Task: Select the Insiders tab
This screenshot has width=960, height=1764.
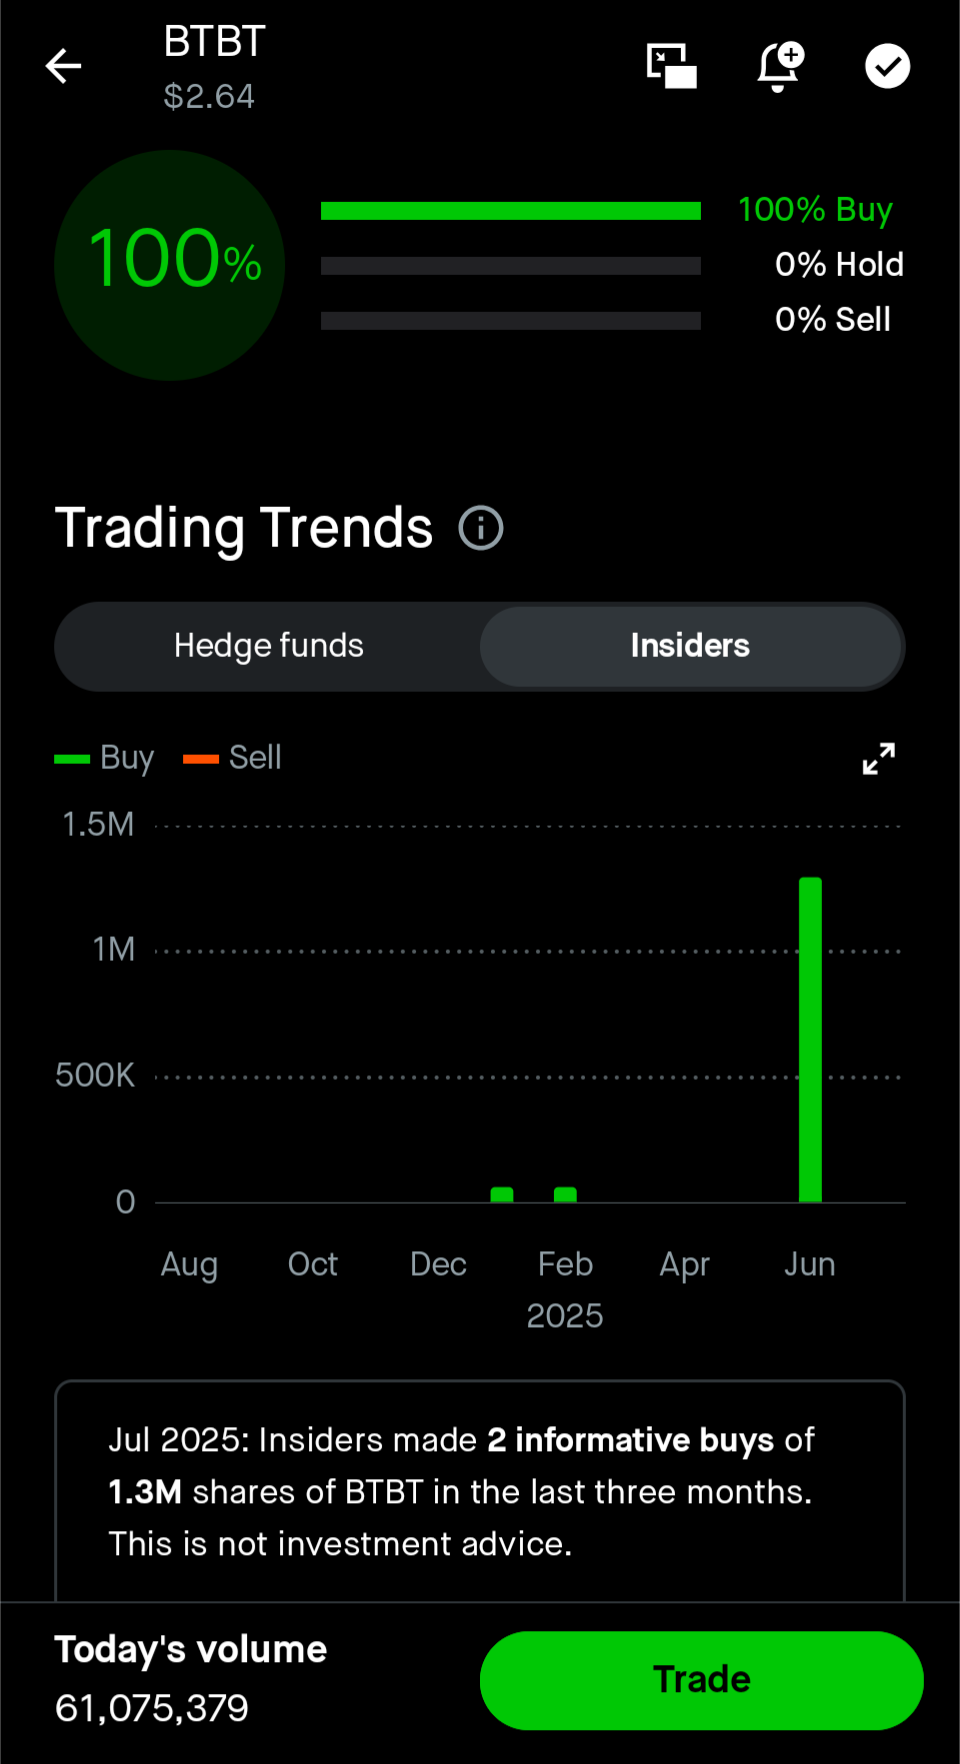Action: point(690,646)
